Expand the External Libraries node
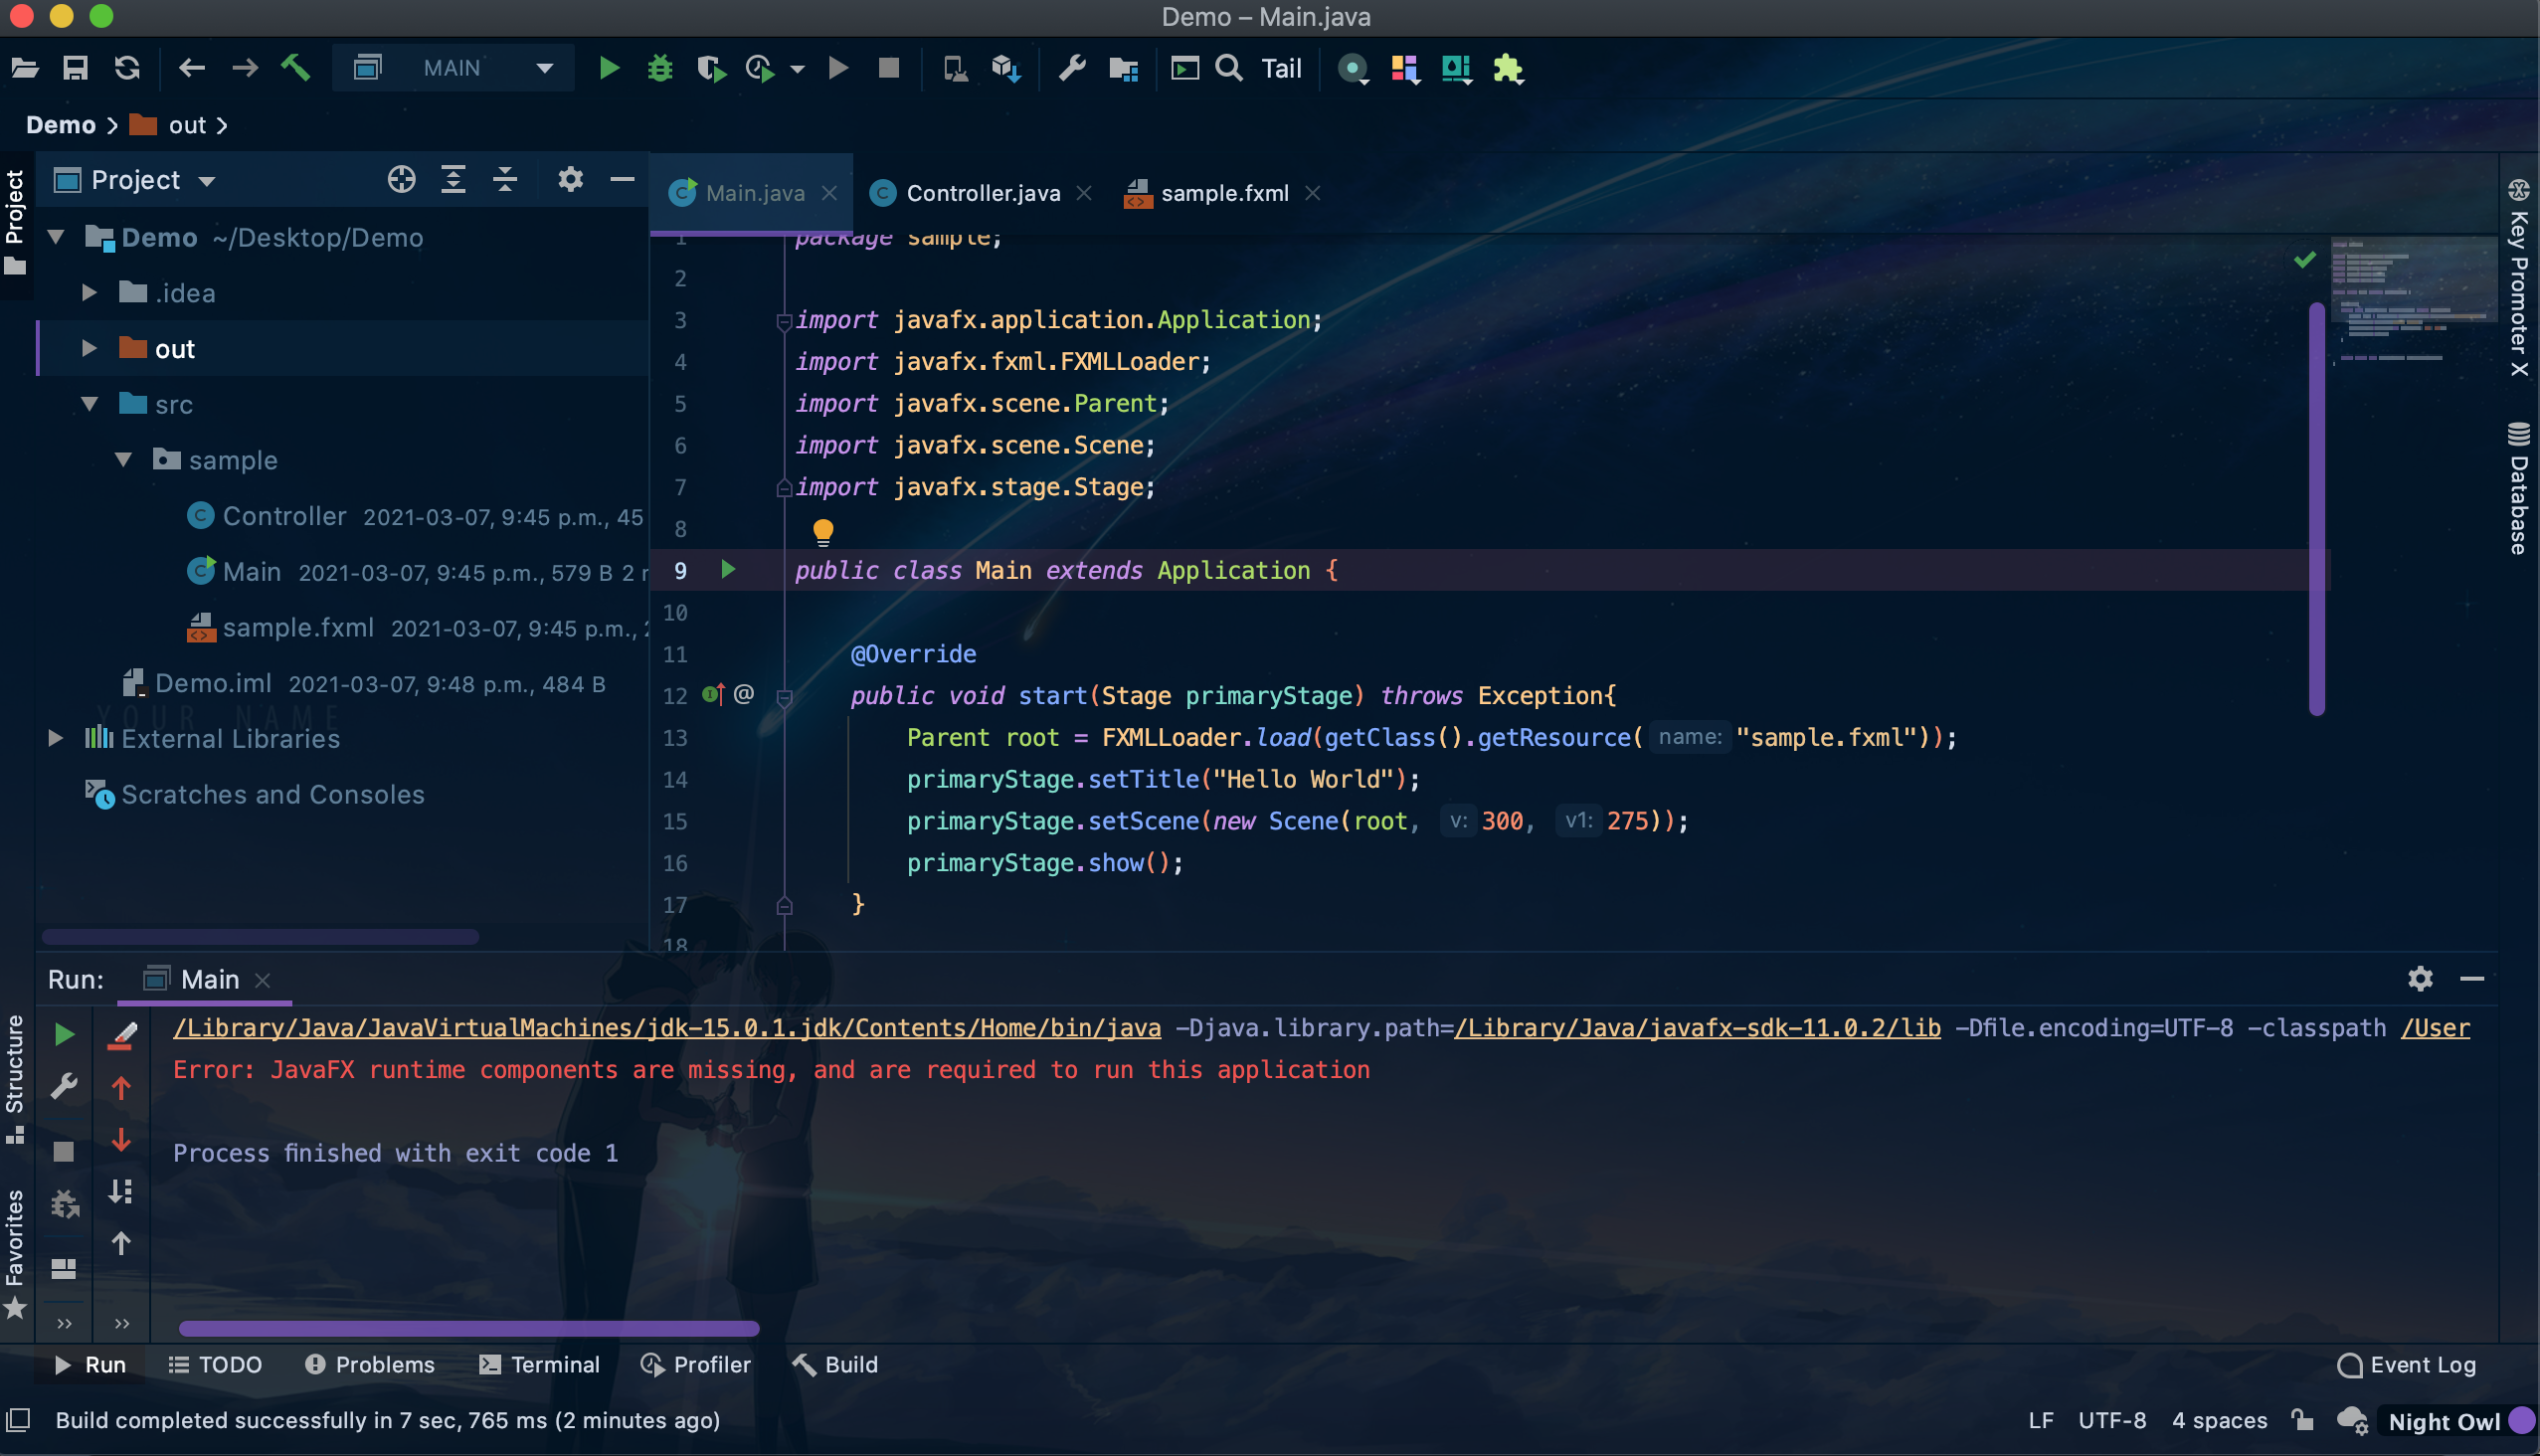 pyautogui.click(x=55, y=738)
